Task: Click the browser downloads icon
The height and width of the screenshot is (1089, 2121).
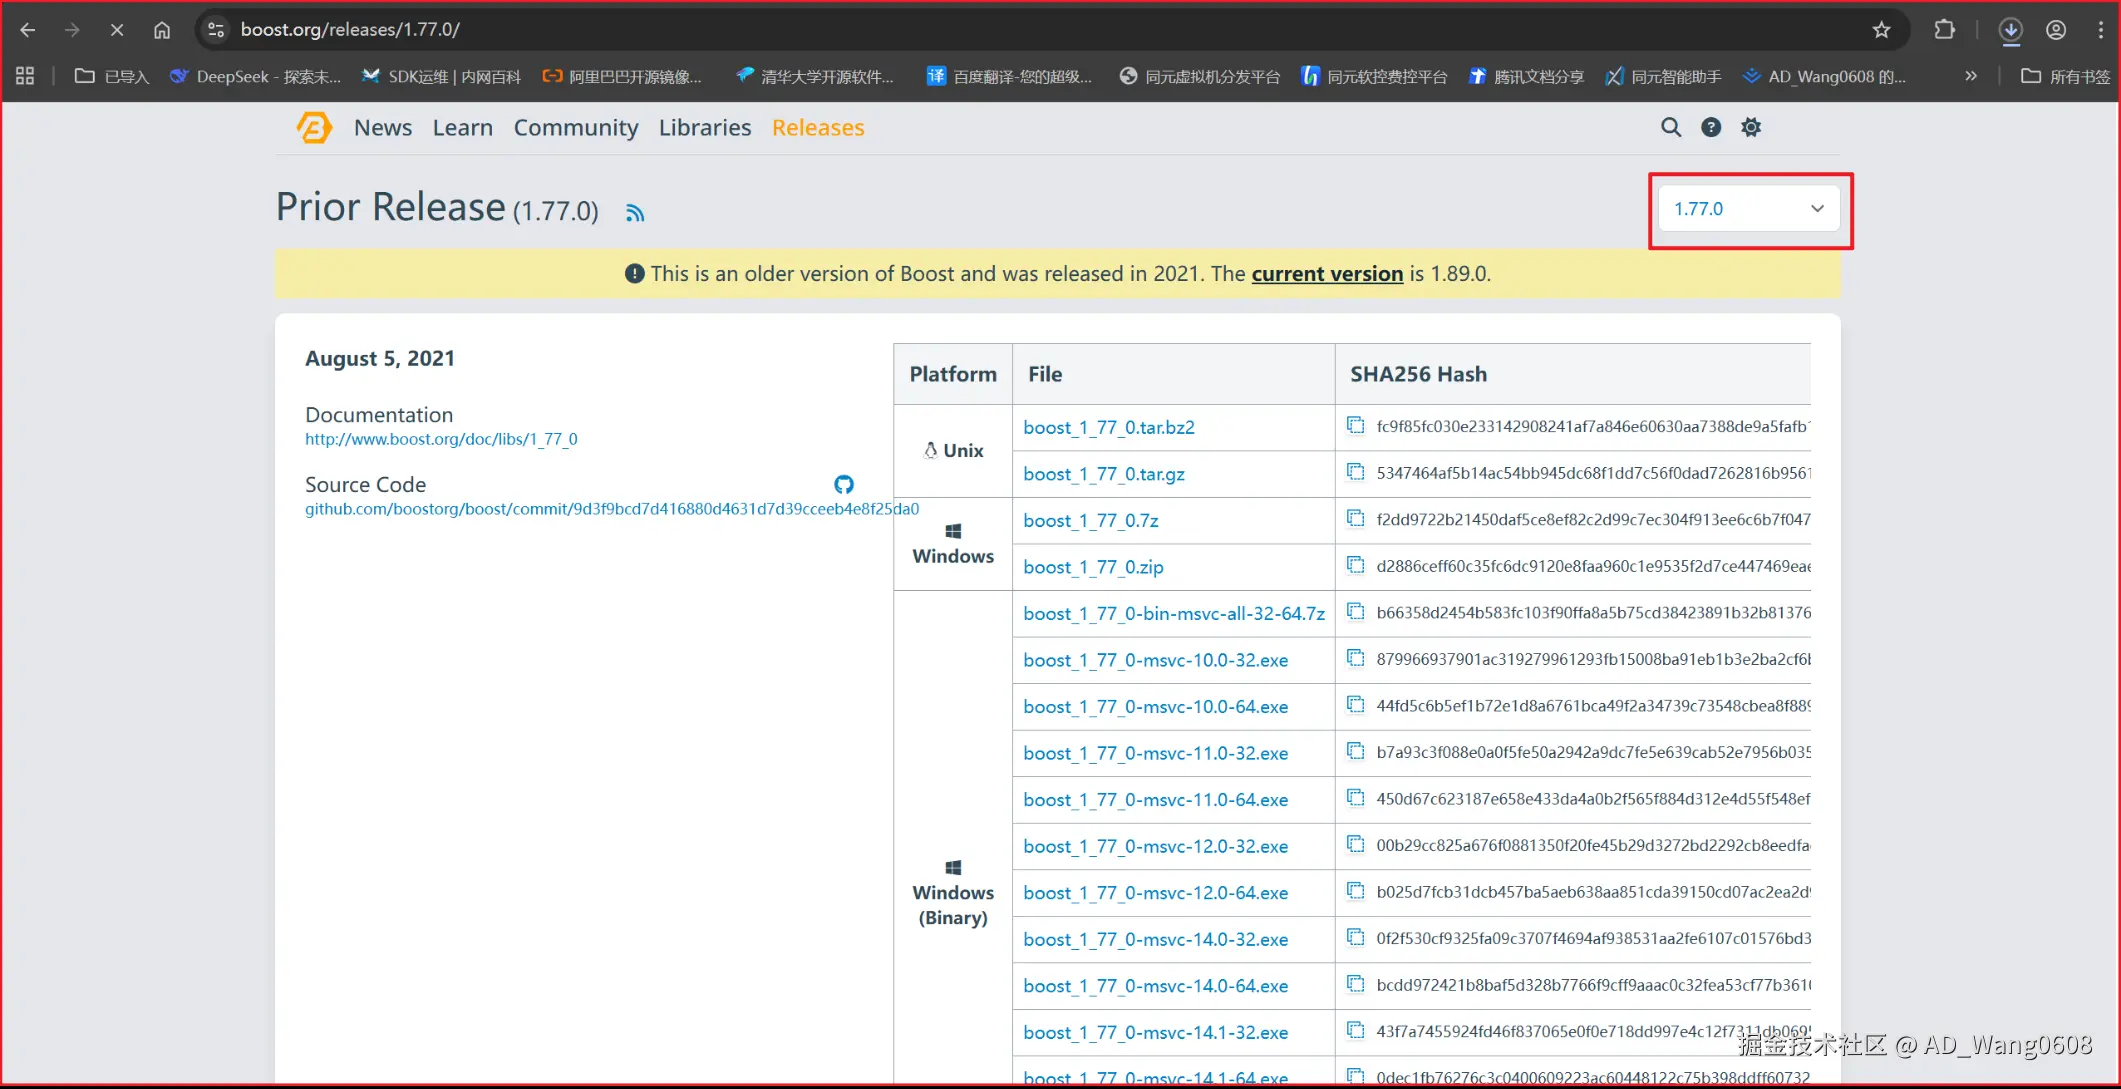Action: point(2010,30)
